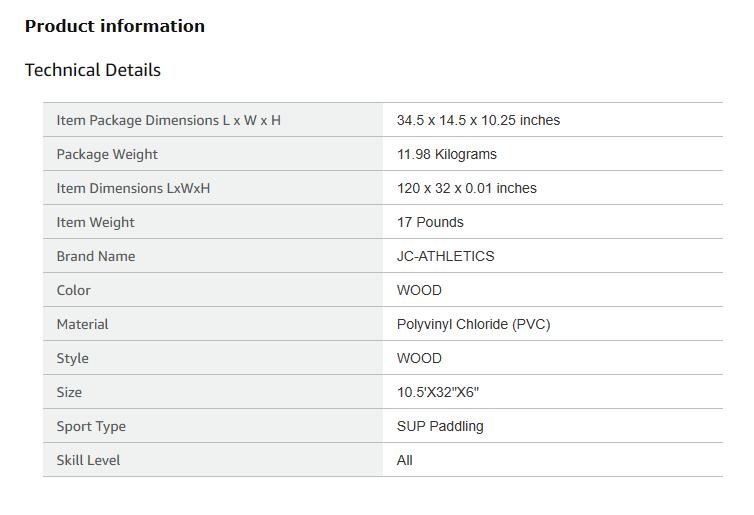Select the Item Package Dimensions label

point(168,120)
